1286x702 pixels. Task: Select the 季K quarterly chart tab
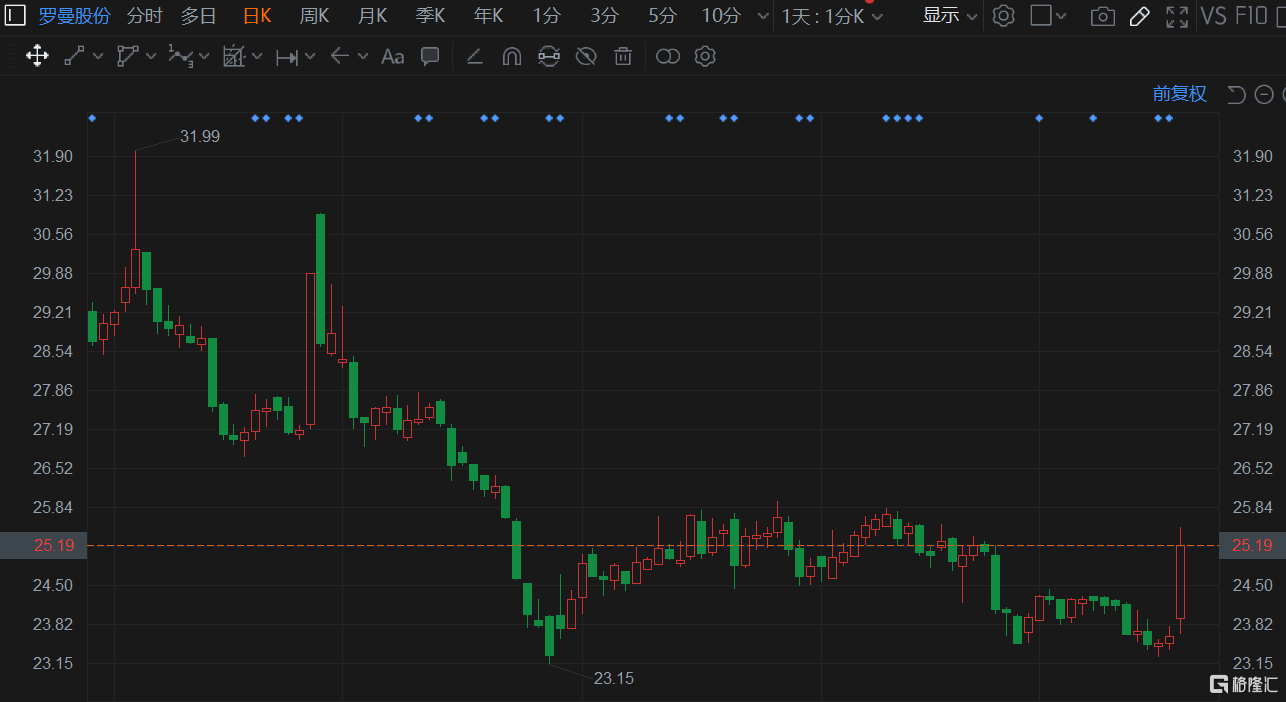[430, 15]
